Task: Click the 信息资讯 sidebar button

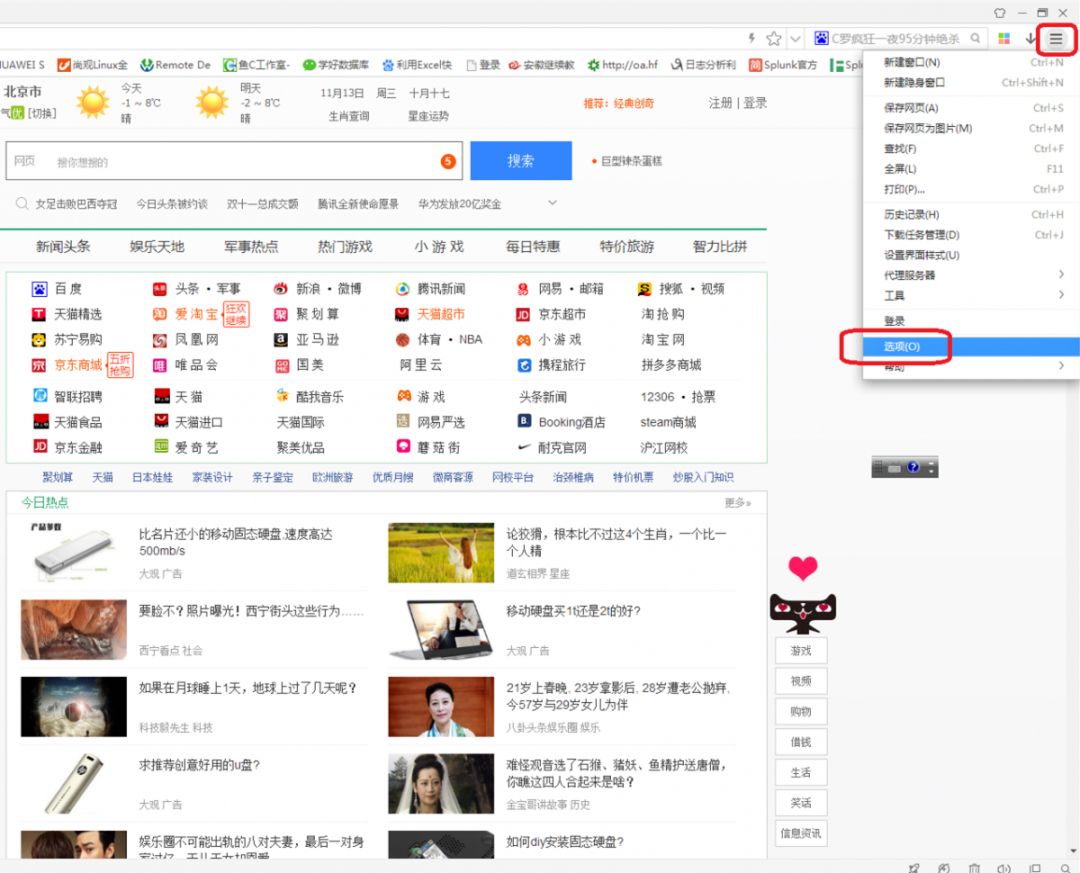Action: pos(801,833)
